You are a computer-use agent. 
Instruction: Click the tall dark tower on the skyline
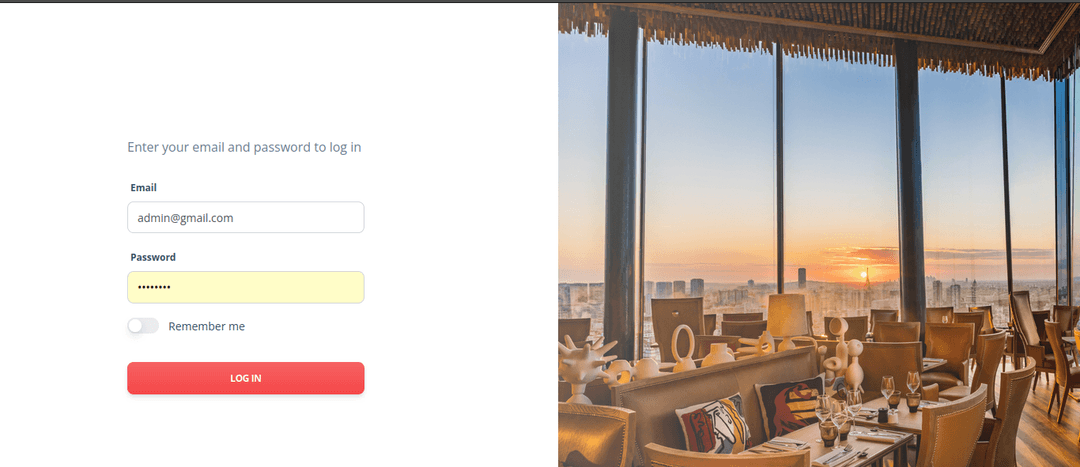(802, 278)
